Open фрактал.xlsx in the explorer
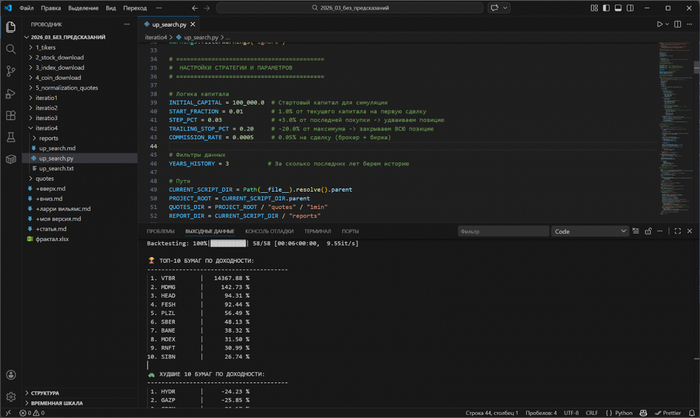This screenshot has width=700, height=418. (x=52, y=239)
